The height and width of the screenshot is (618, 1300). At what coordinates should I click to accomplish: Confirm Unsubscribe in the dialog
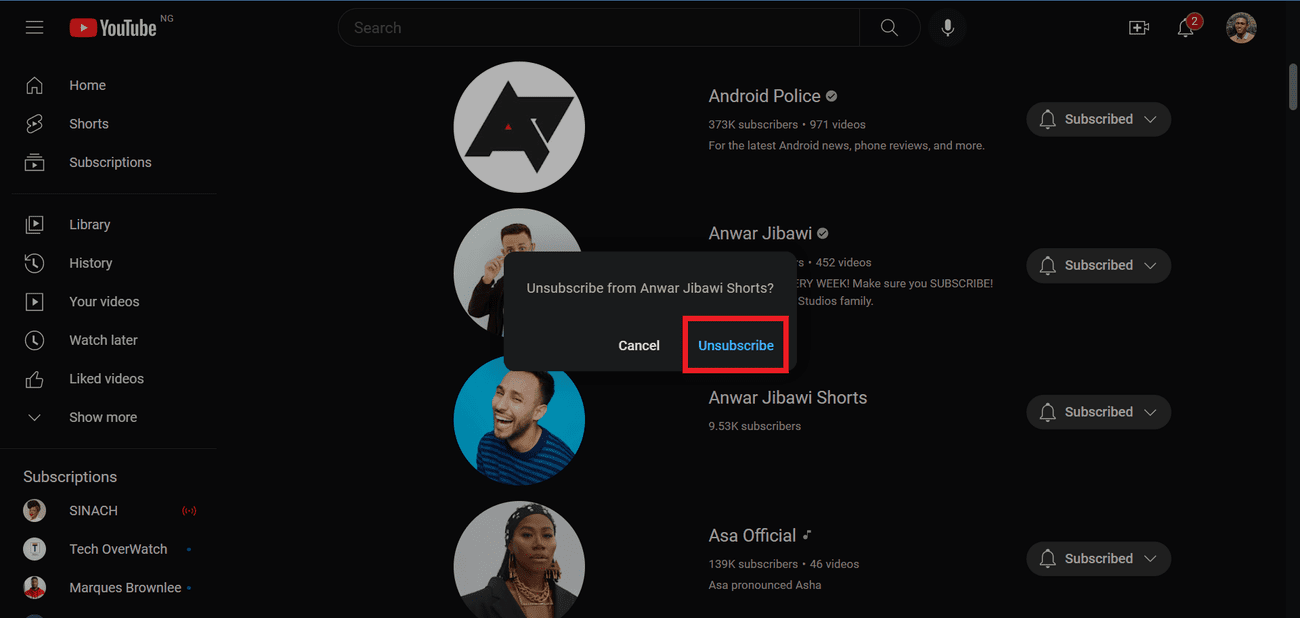pos(736,345)
